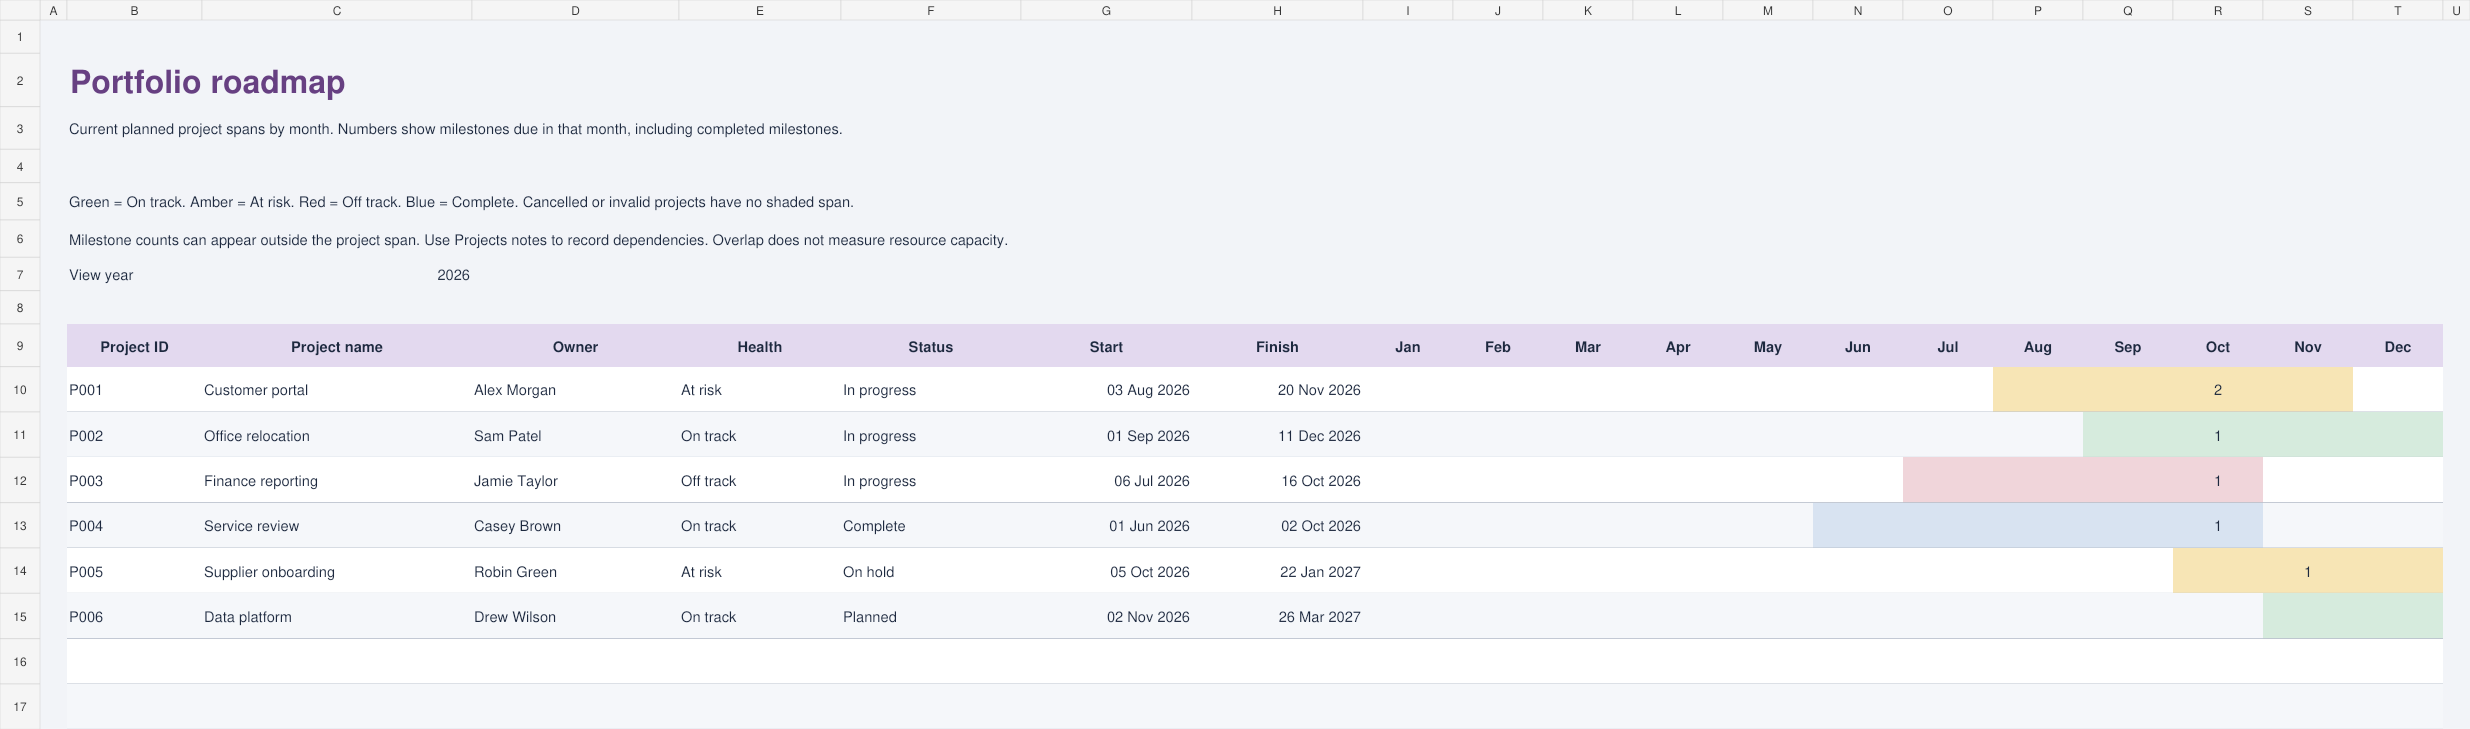Viewport: 2470px width, 729px height.
Task: Click the Health header cell
Action: pyautogui.click(x=759, y=347)
